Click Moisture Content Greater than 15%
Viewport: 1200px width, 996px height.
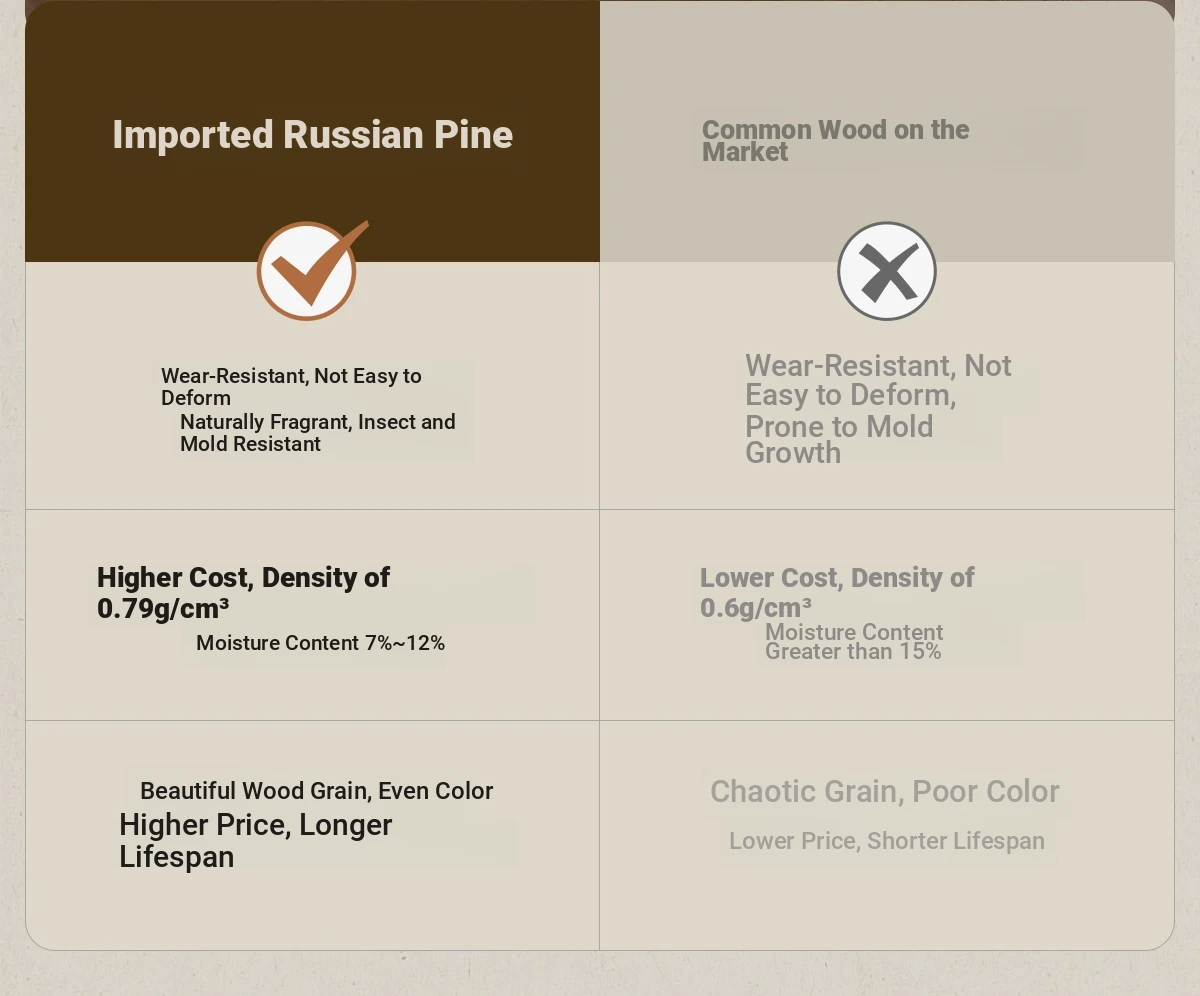854,641
